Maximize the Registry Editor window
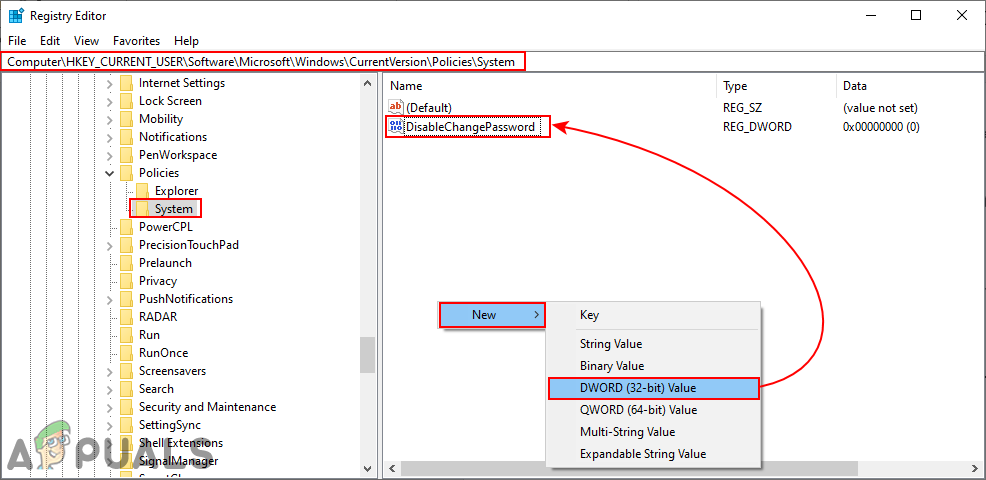 point(916,16)
